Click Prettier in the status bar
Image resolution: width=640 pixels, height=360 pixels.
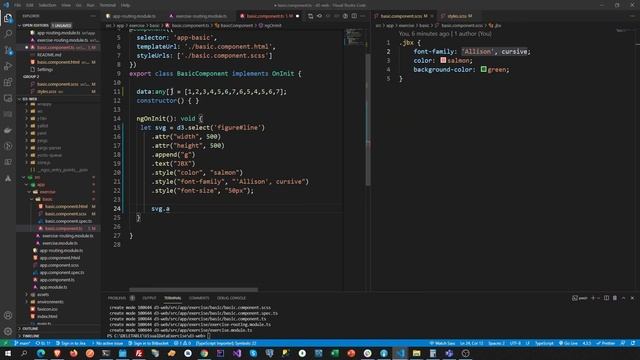pyautogui.click(x=606, y=343)
